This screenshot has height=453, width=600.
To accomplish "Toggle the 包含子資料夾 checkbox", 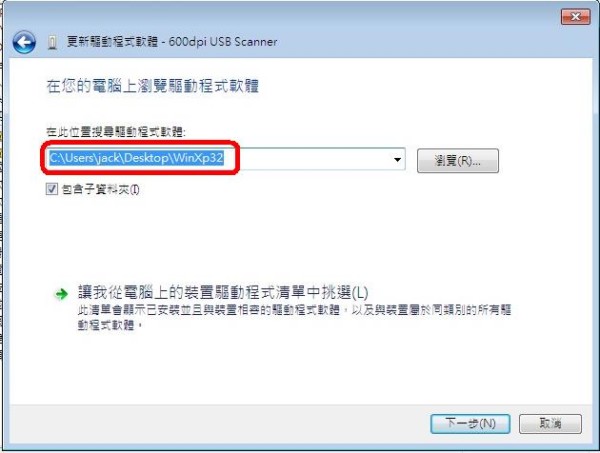I will 52,189.
